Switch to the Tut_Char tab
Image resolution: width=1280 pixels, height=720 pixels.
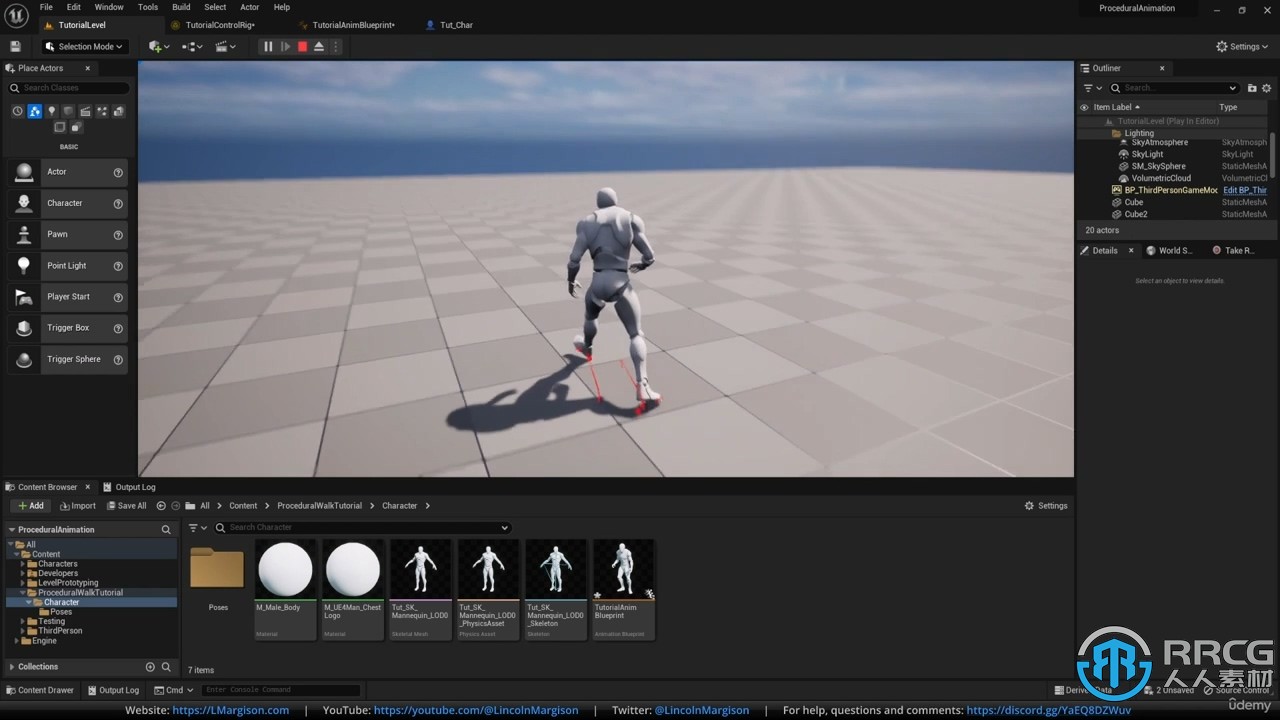pos(456,25)
